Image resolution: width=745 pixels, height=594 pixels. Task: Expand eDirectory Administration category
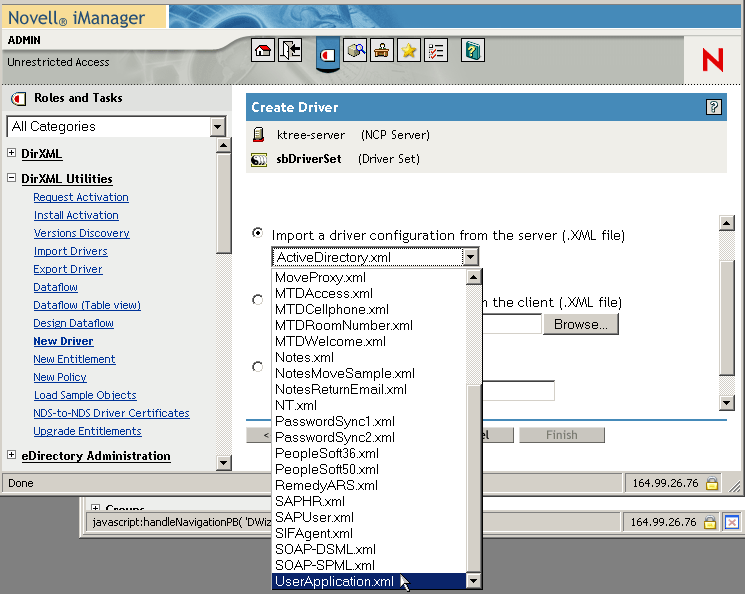pos(11,454)
